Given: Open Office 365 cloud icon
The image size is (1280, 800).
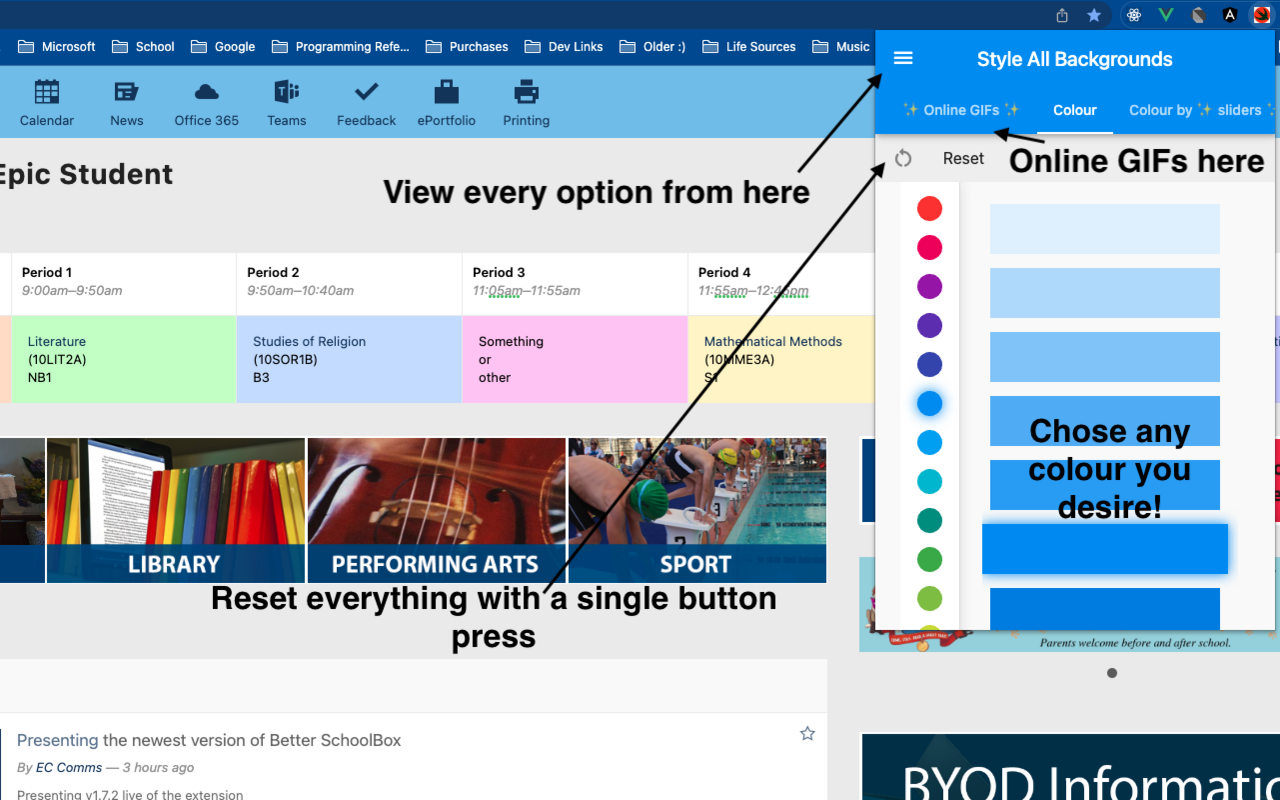Looking at the screenshot, I should (x=207, y=93).
